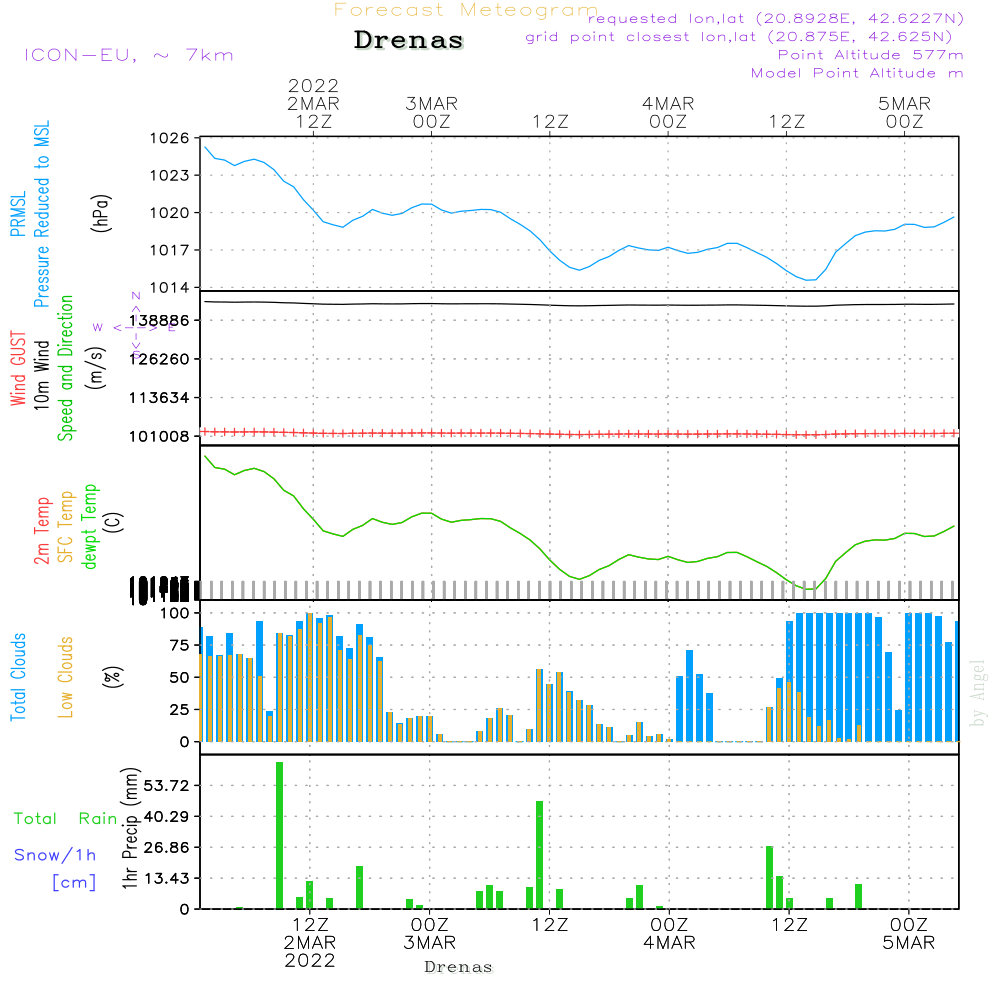
Task: Click the N-W-E-S wind direction compass
Action: pyautogui.click(x=135, y=327)
